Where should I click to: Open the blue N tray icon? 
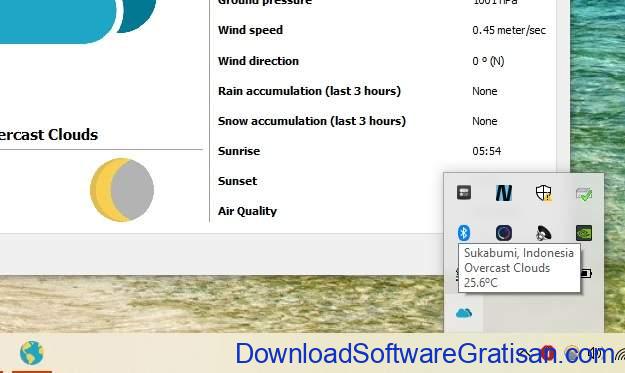point(503,193)
